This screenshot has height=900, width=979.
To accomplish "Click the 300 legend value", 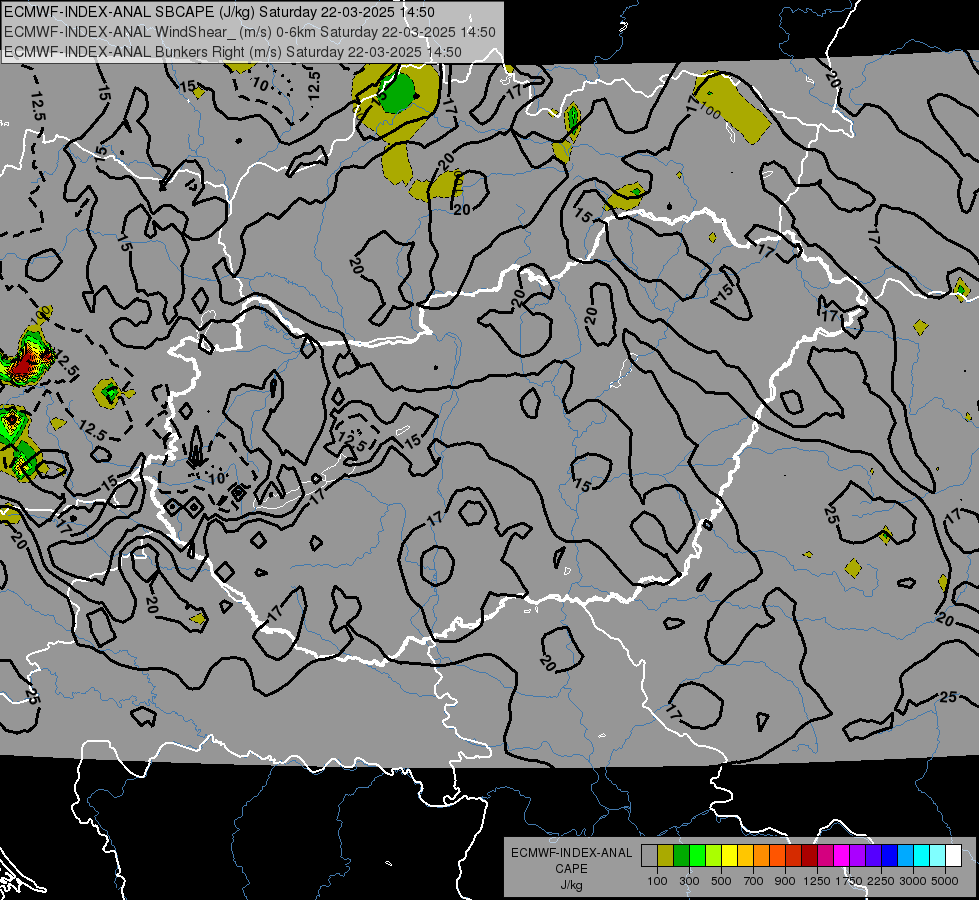I will coord(689,881).
